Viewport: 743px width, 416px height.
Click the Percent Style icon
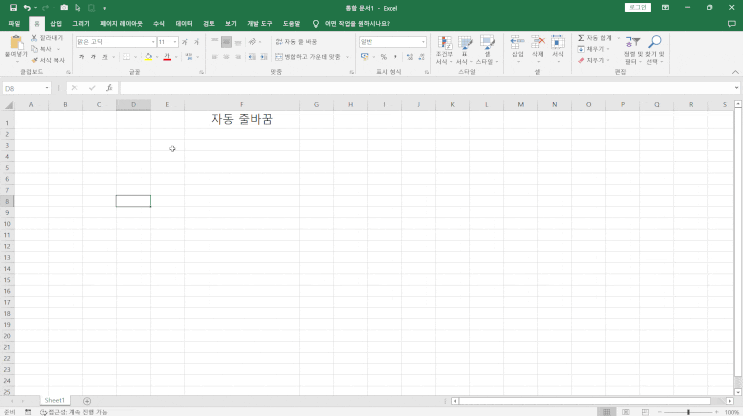[x=384, y=57]
